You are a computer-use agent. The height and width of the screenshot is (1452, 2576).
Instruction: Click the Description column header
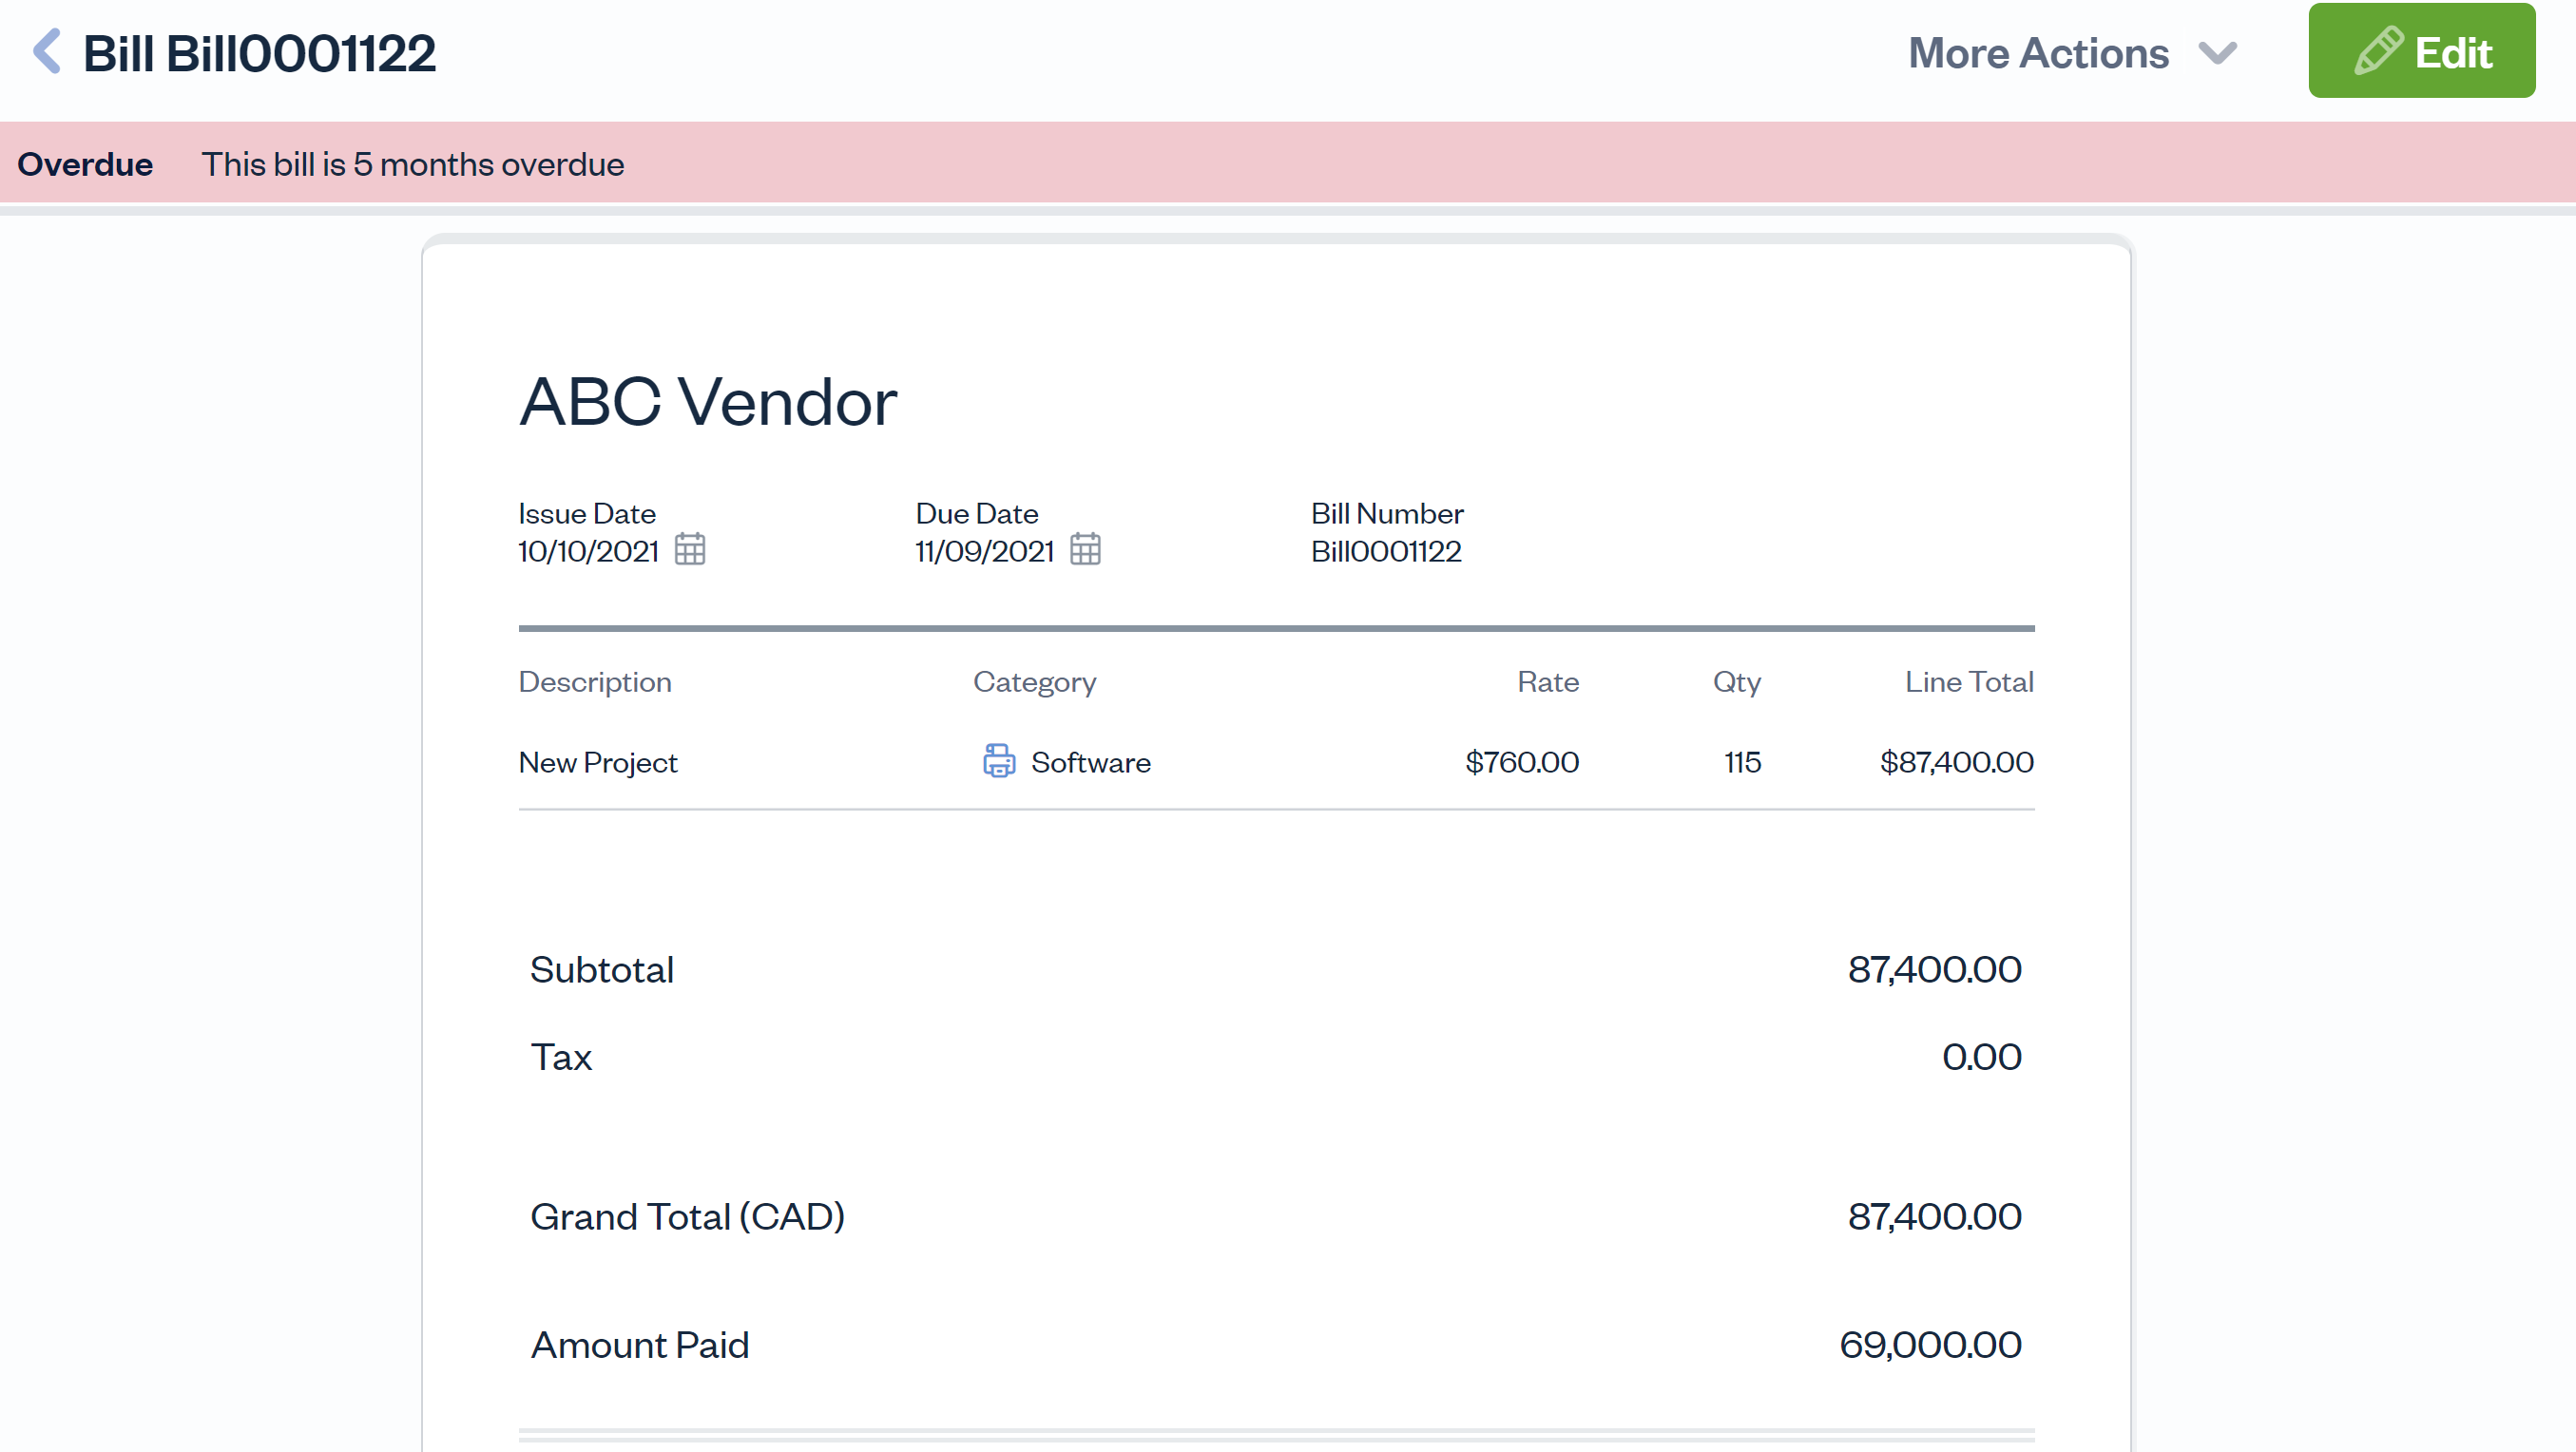(x=595, y=682)
